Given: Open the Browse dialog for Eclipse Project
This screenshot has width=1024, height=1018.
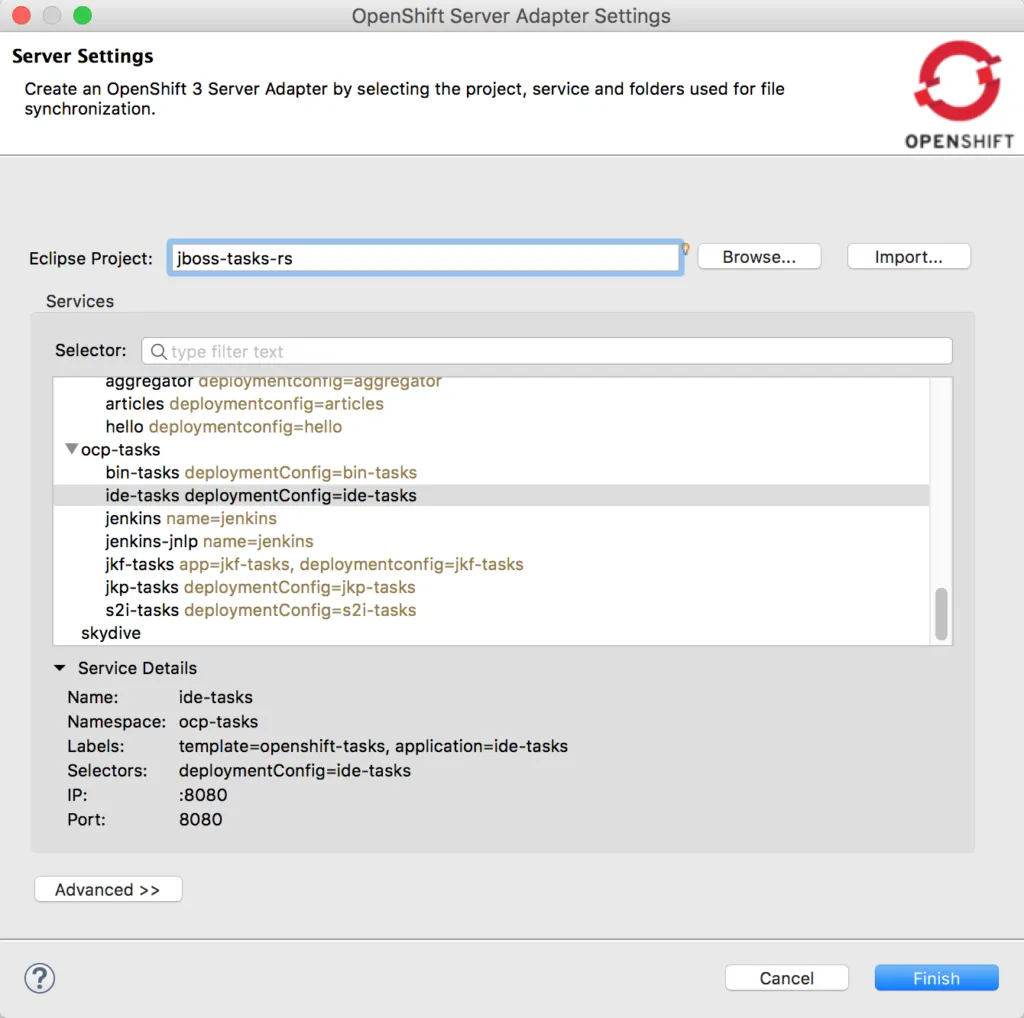Looking at the screenshot, I should (x=758, y=256).
